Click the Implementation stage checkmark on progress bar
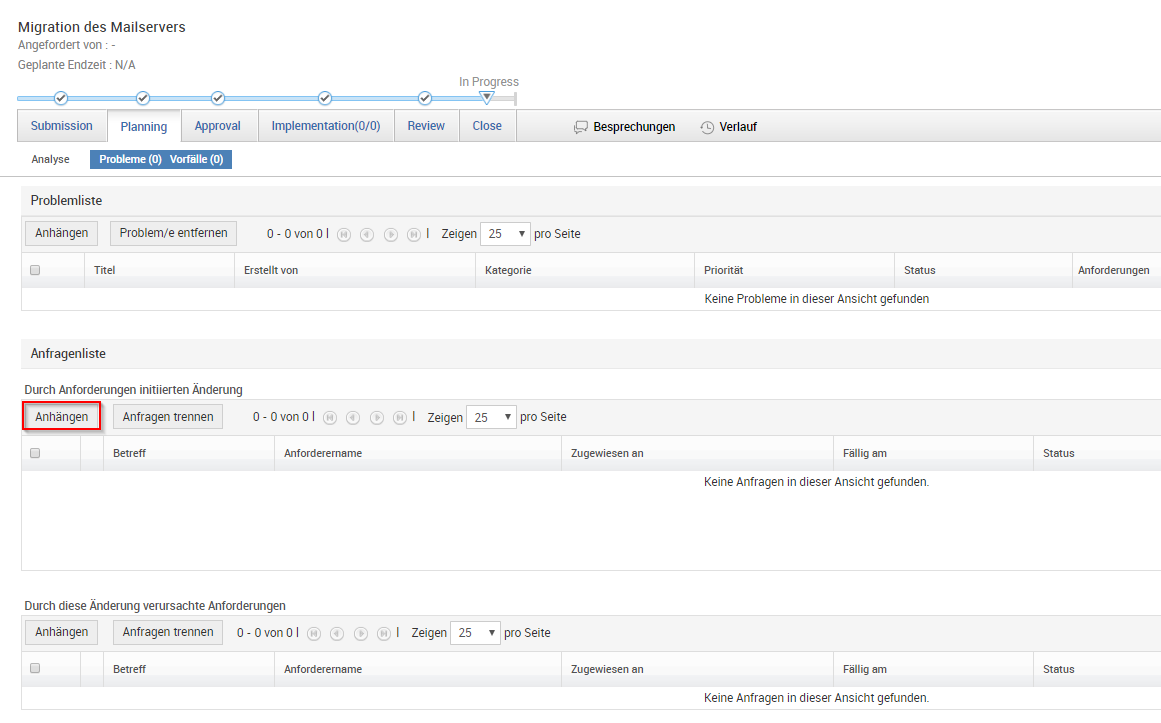 pyautogui.click(x=324, y=98)
